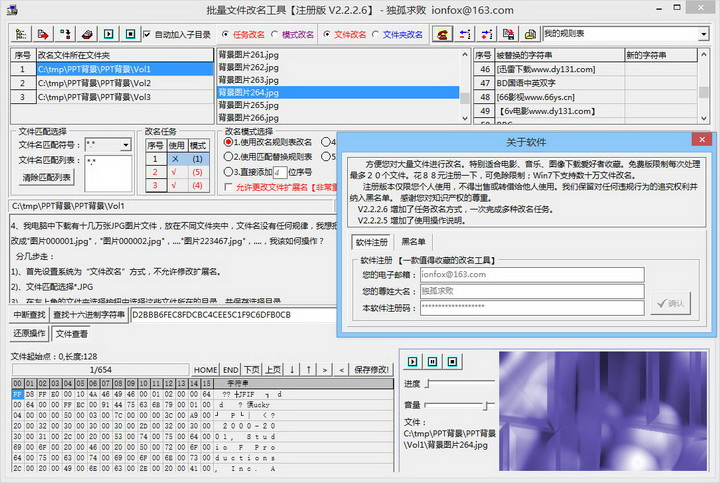Click the first red-blue arrows rule icon
Viewport: 720px width, 483px height.
point(465,34)
